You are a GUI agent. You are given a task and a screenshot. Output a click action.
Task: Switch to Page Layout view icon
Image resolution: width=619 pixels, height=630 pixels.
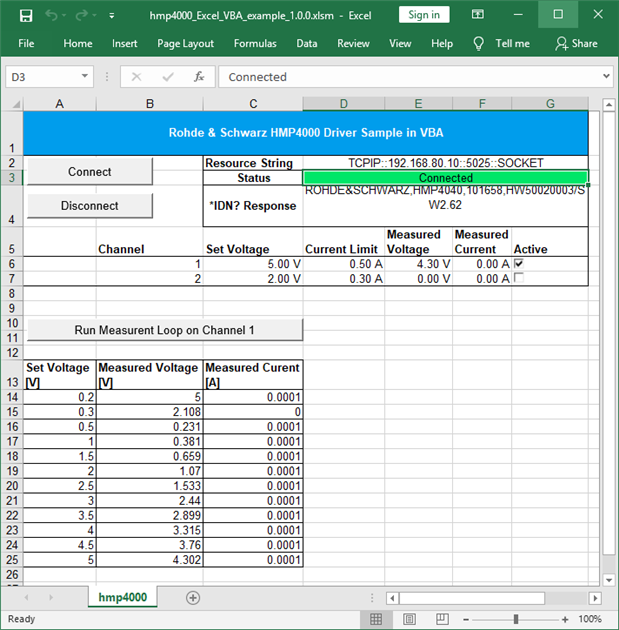408,619
